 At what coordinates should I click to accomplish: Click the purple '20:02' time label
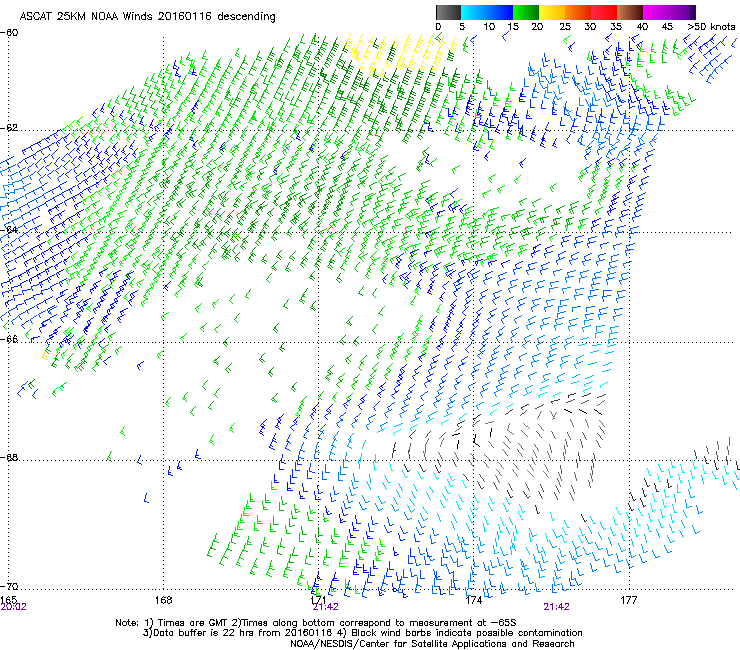[x=14, y=607]
